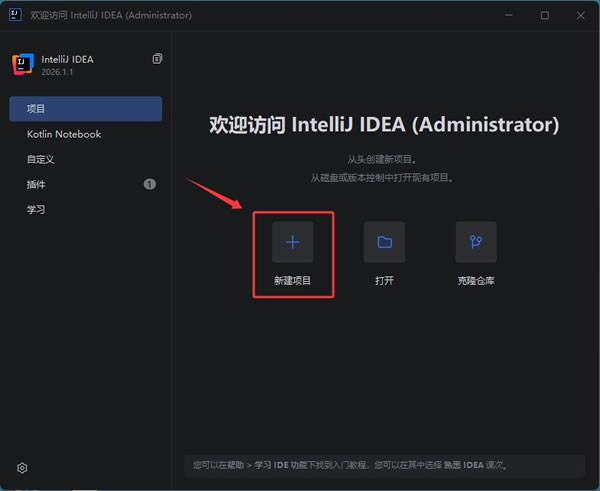Screen dimensions: 600x491
Task: Click the icon next to IntelliJ IDEA version
Action: [157, 59]
